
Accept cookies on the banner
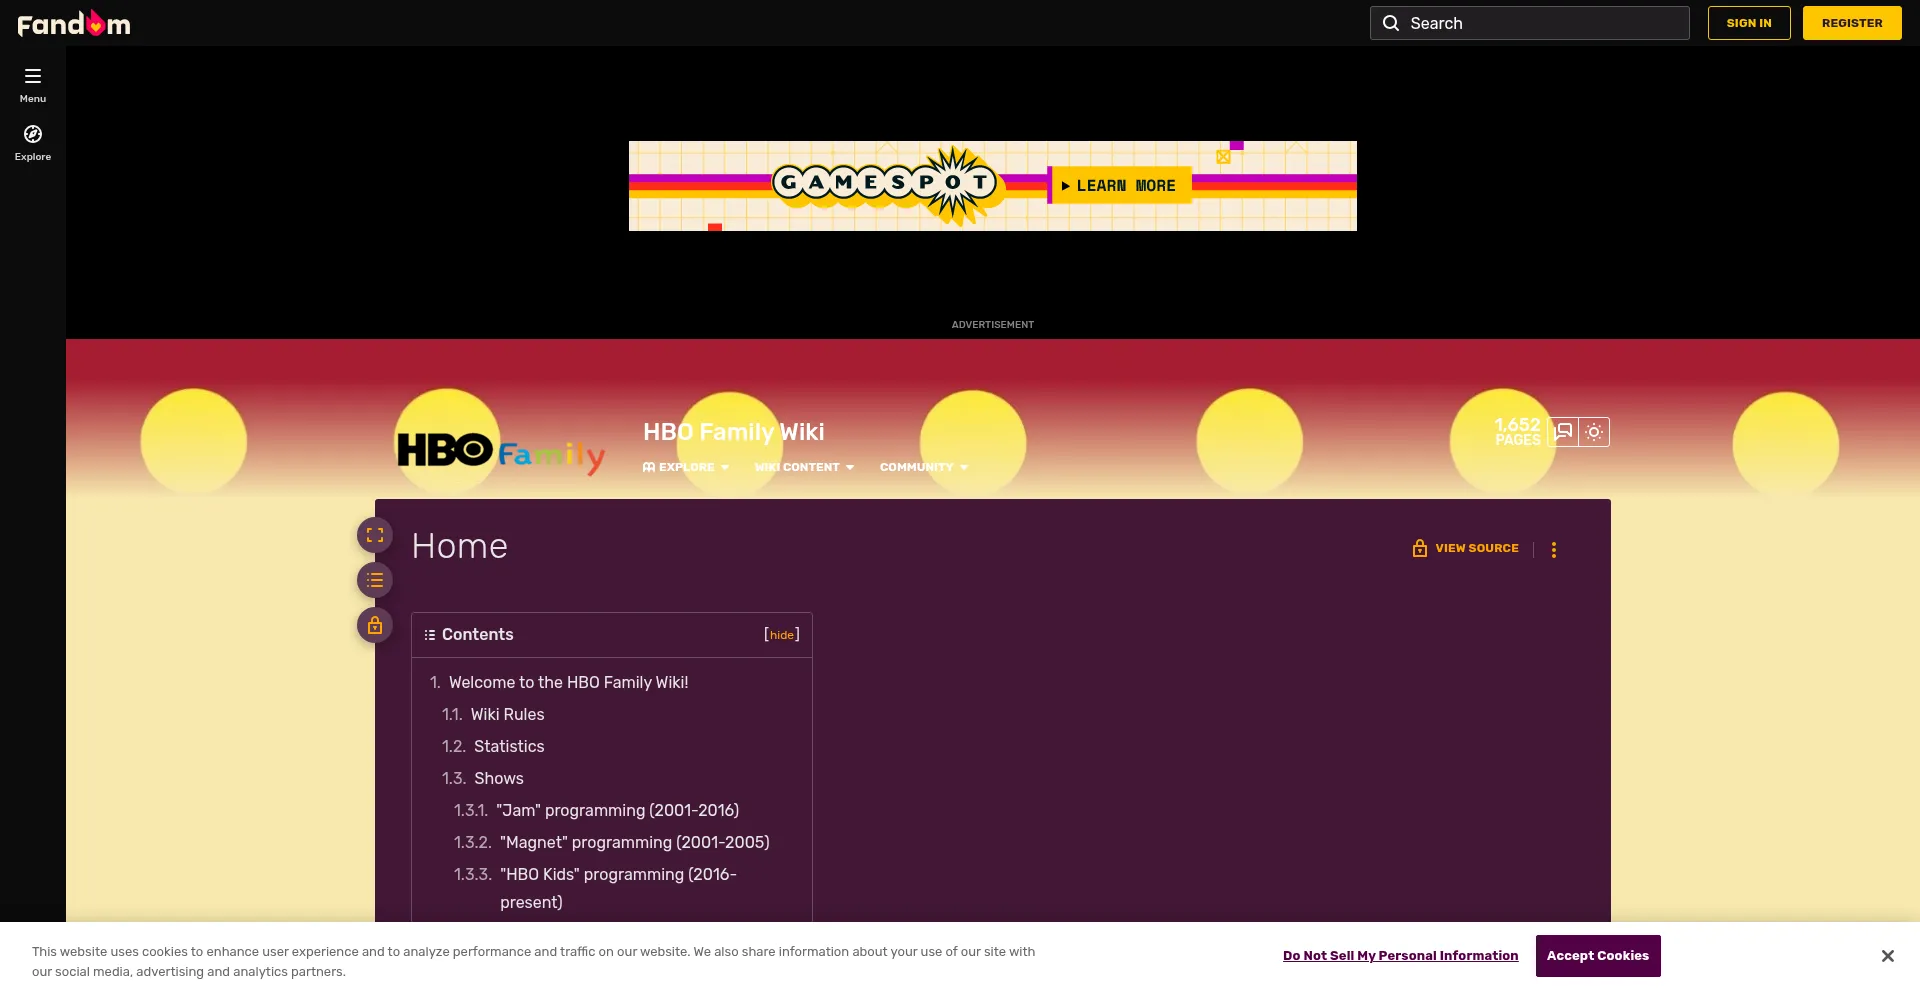[x=1598, y=956]
